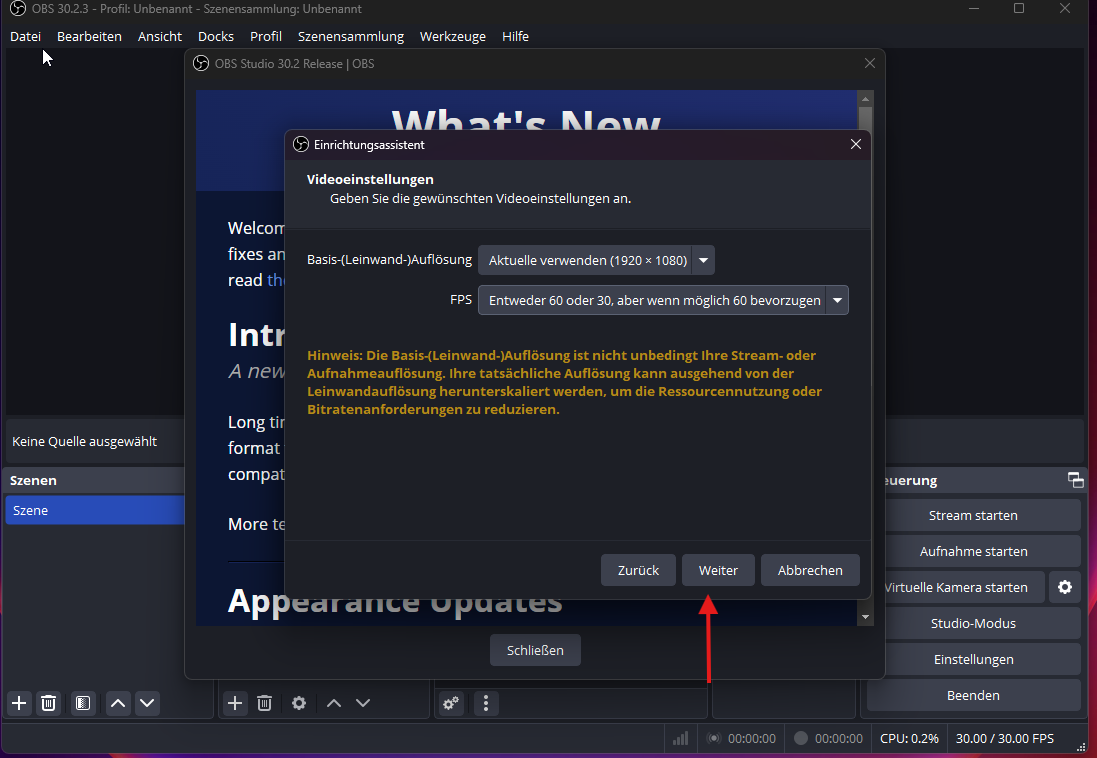Viewport: 1097px width, 758px height.
Task: Add a new scene with the Szenen plus icon
Action: (x=20, y=703)
